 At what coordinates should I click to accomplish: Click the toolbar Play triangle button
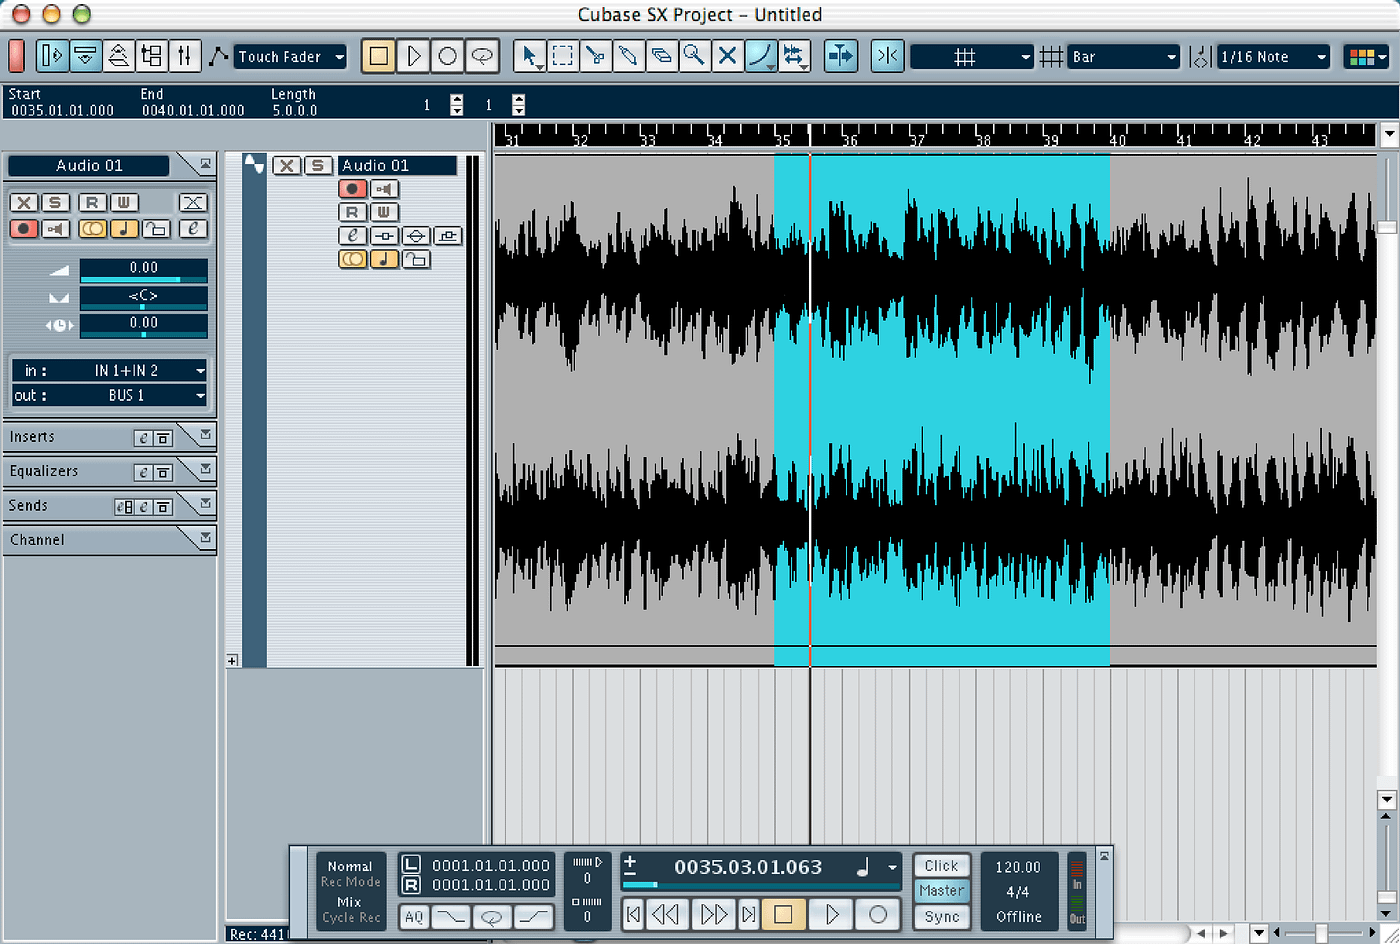[413, 56]
